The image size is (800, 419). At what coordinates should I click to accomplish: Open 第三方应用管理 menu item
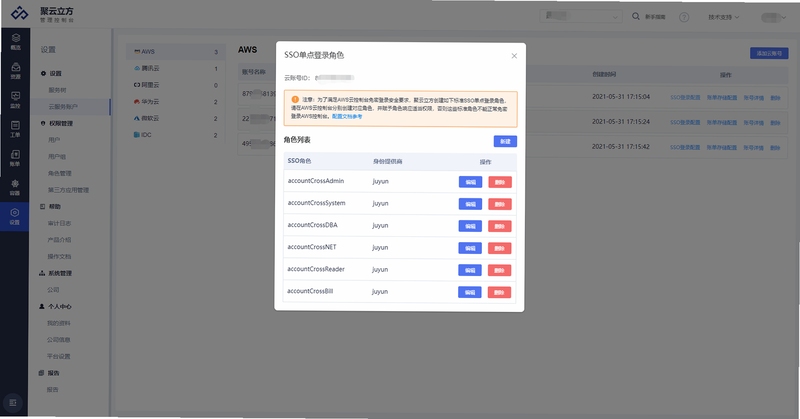tap(68, 190)
